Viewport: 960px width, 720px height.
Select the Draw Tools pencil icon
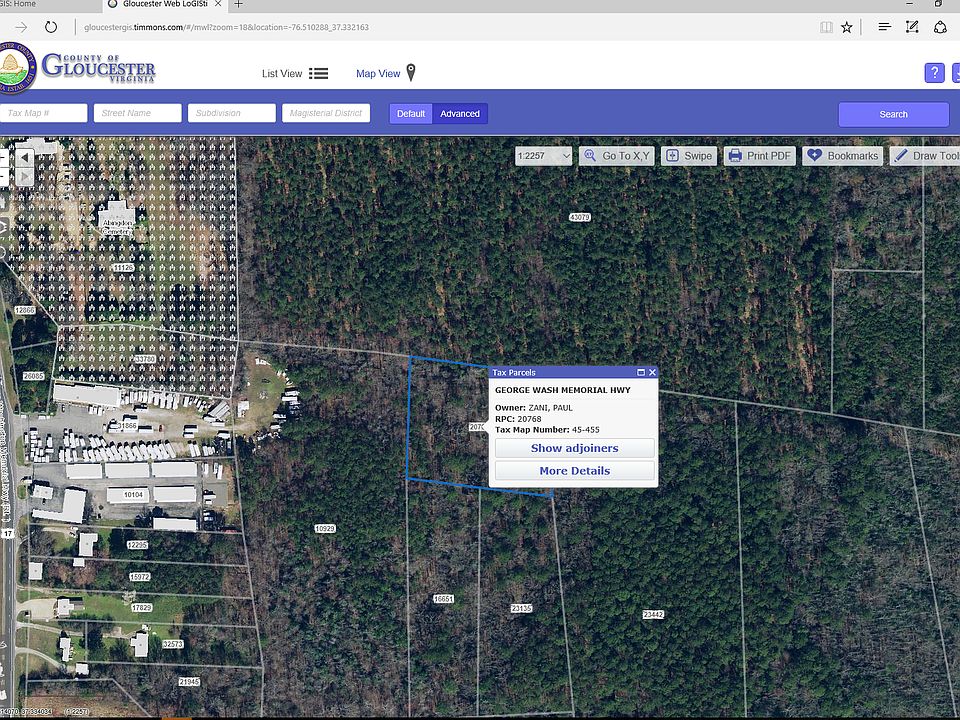901,156
